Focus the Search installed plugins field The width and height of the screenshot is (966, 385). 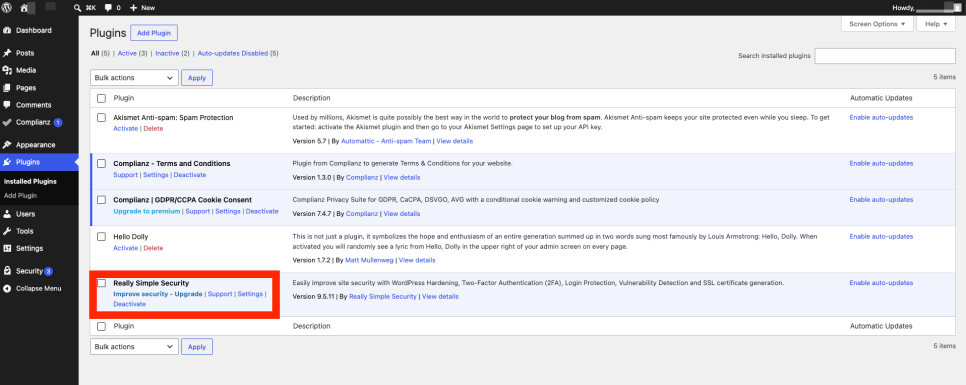(885, 55)
